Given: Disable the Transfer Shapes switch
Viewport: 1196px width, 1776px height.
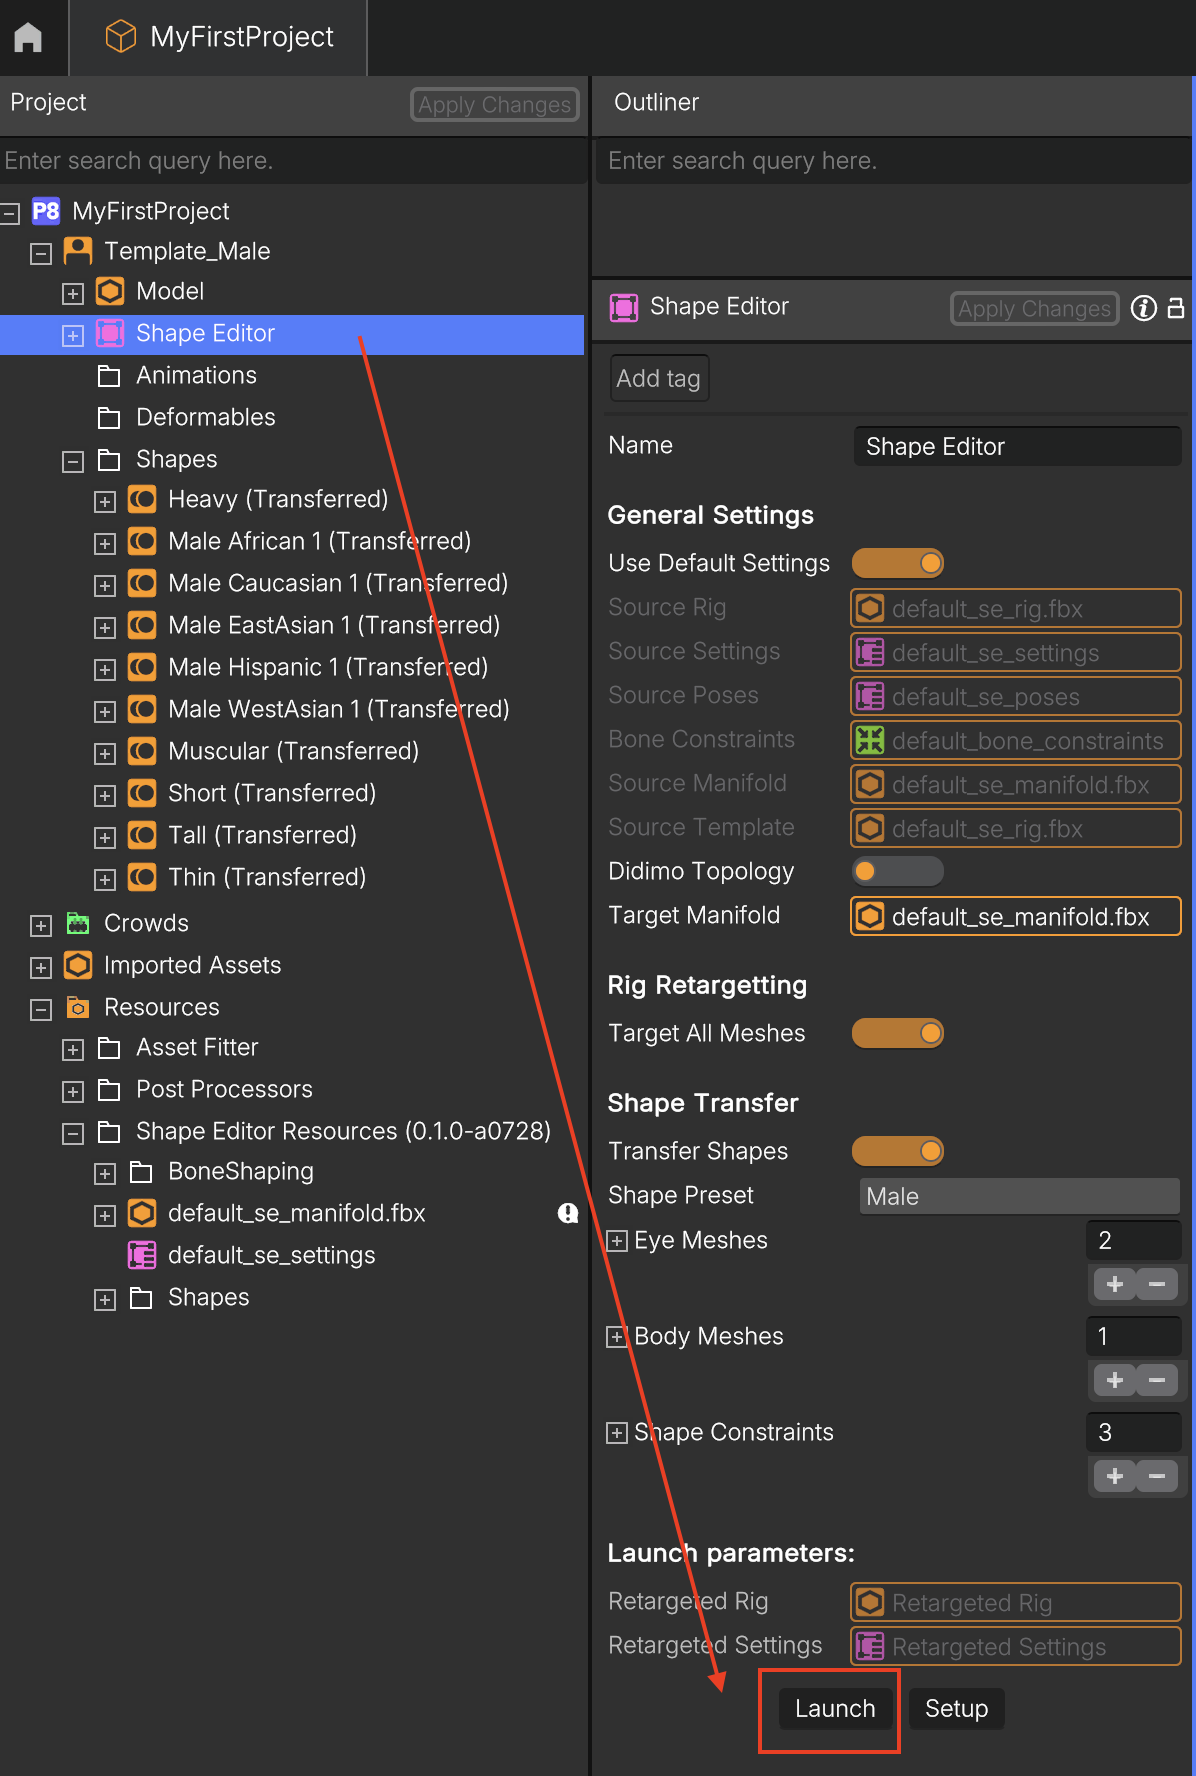Looking at the screenshot, I should [897, 1151].
